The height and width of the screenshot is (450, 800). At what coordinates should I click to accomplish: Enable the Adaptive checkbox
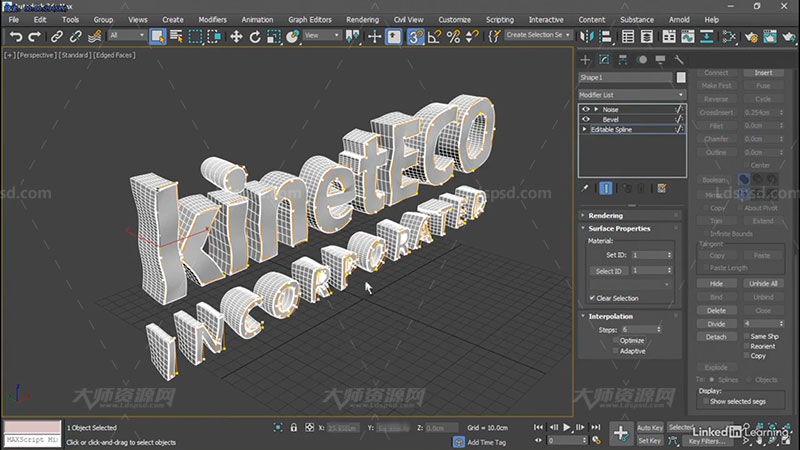pos(615,351)
